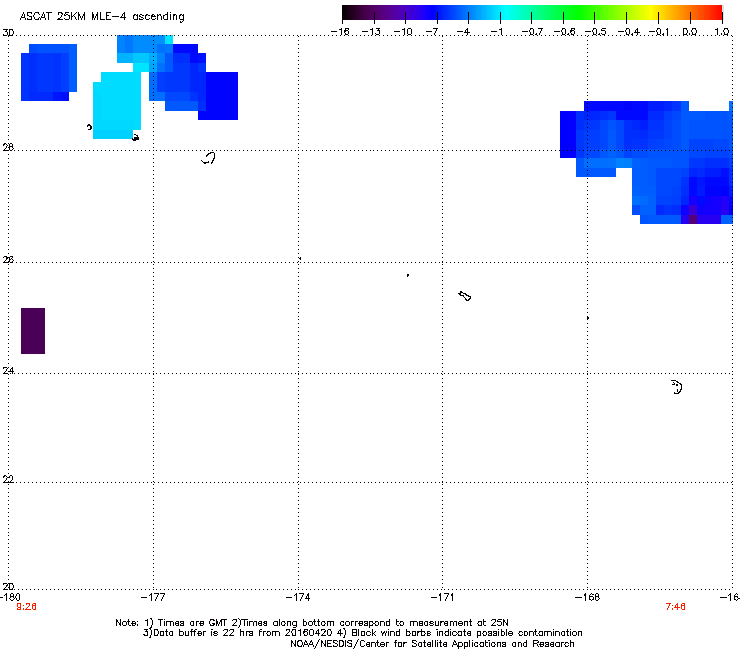
Task: Click latitude label 24 on the left axis
Action: (8, 371)
